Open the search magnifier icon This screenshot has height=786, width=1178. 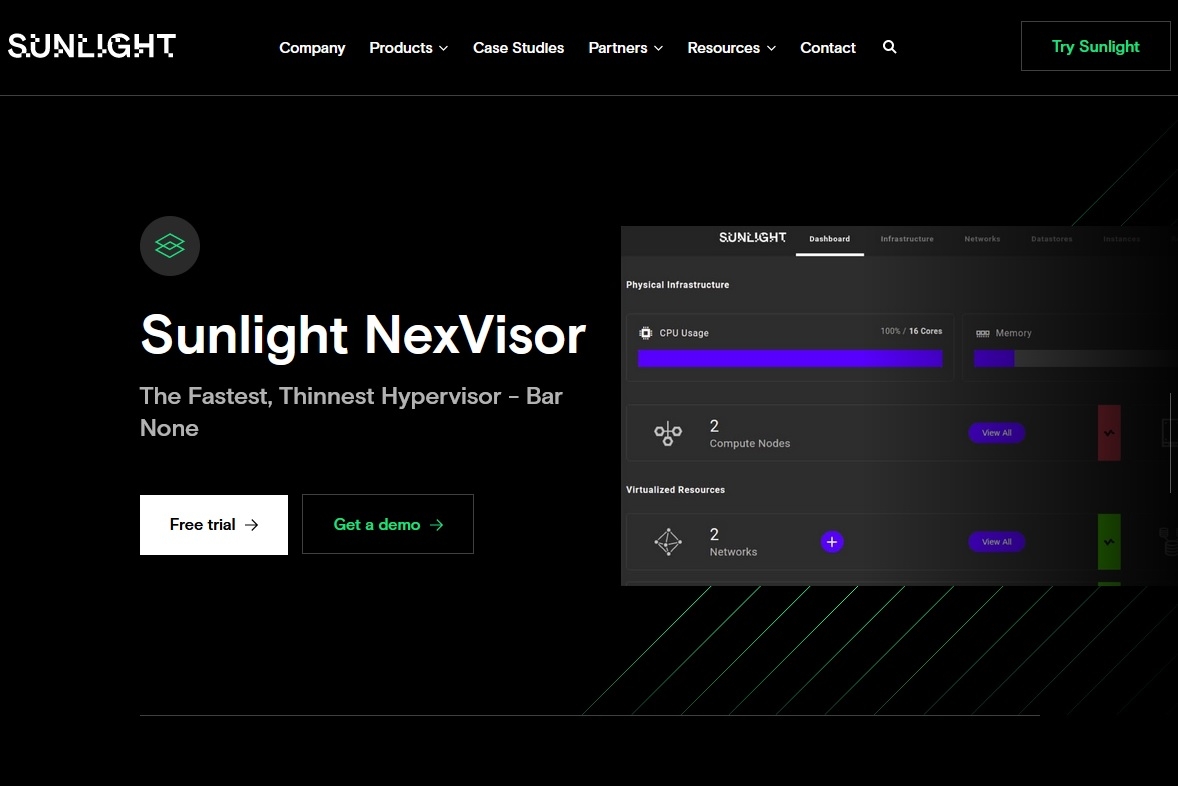click(x=890, y=47)
